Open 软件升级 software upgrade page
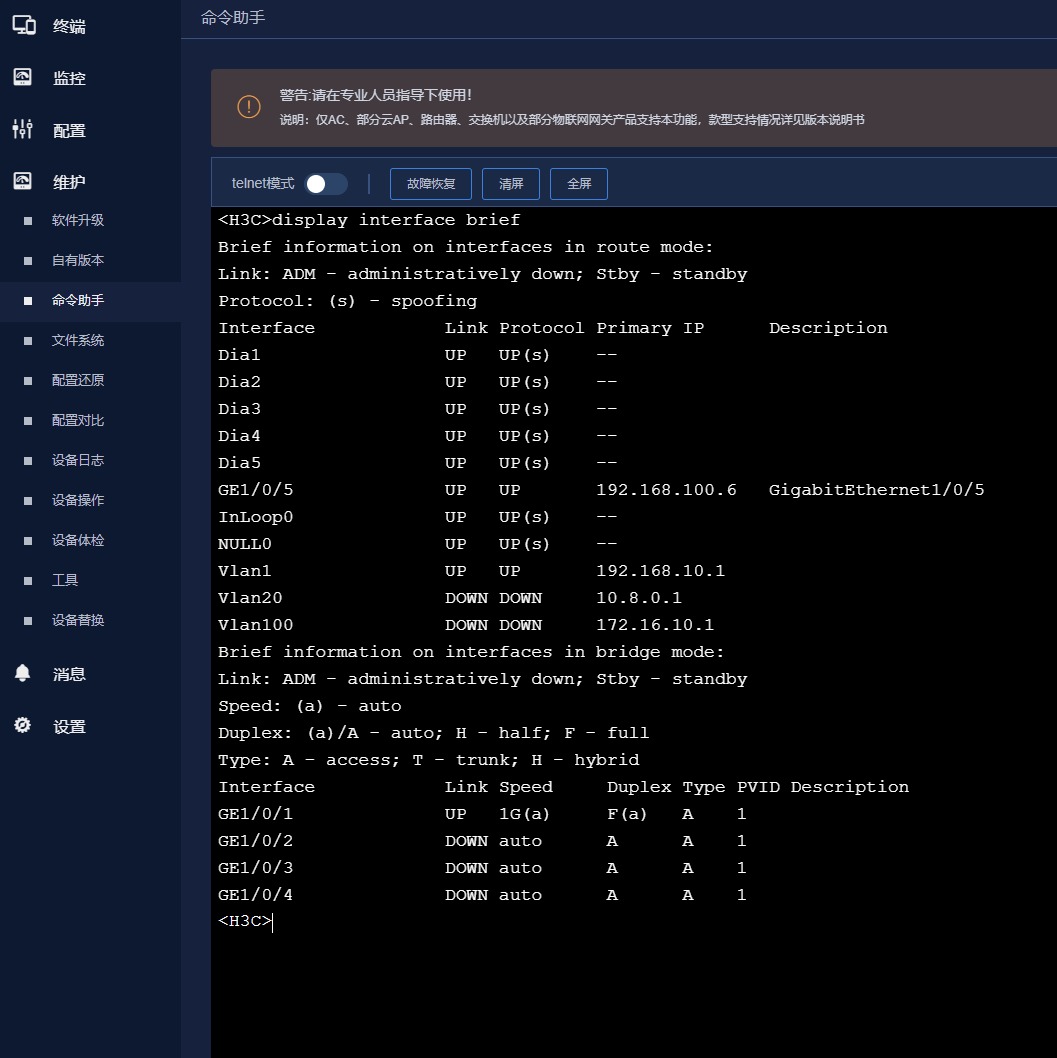The height and width of the screenshot is (1058, 1057). [x=78, y=220]
